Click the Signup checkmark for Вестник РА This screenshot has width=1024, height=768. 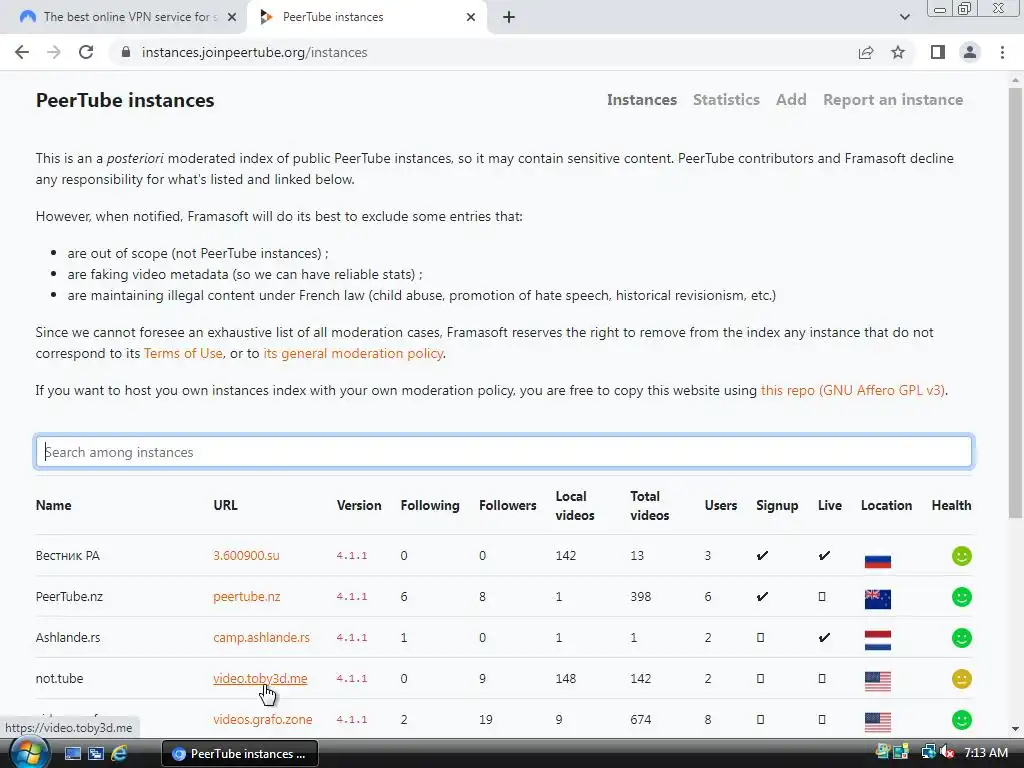pyautogui.click(x=762, y=556)
